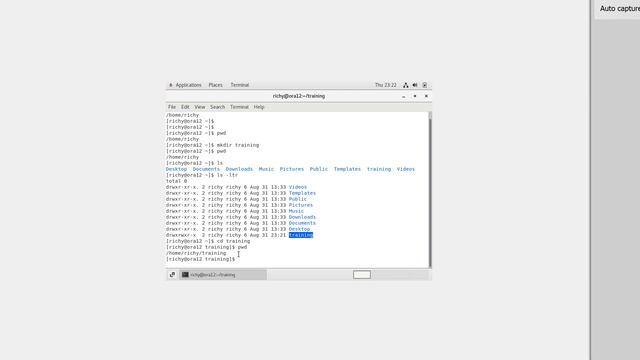Click the power/battery icon in top panel

(424, 85)
